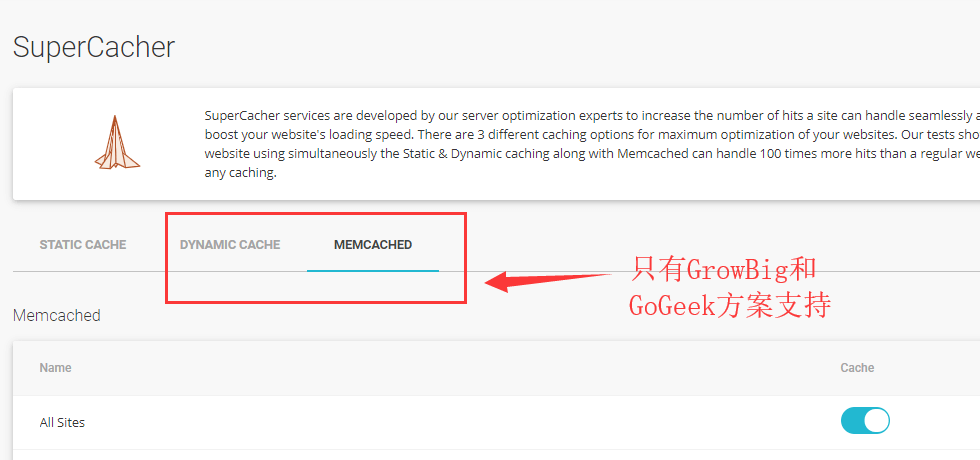Click the SuperCacher page title
The image size is (980, 460).
[94, 47]
